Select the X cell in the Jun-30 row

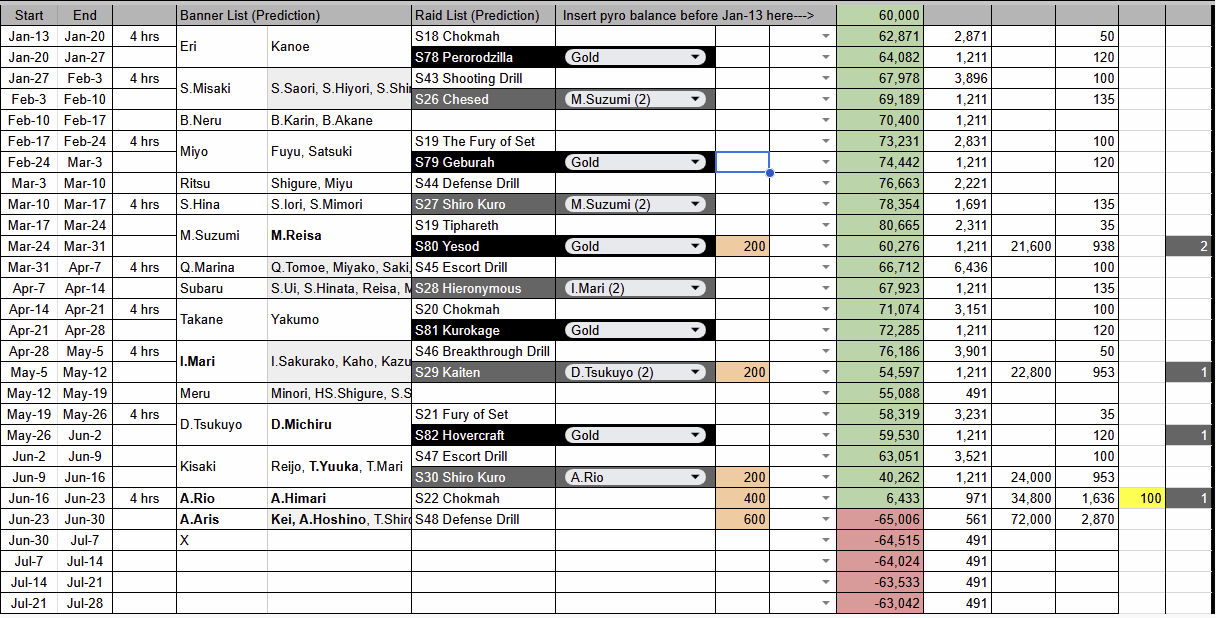point(222,540)
